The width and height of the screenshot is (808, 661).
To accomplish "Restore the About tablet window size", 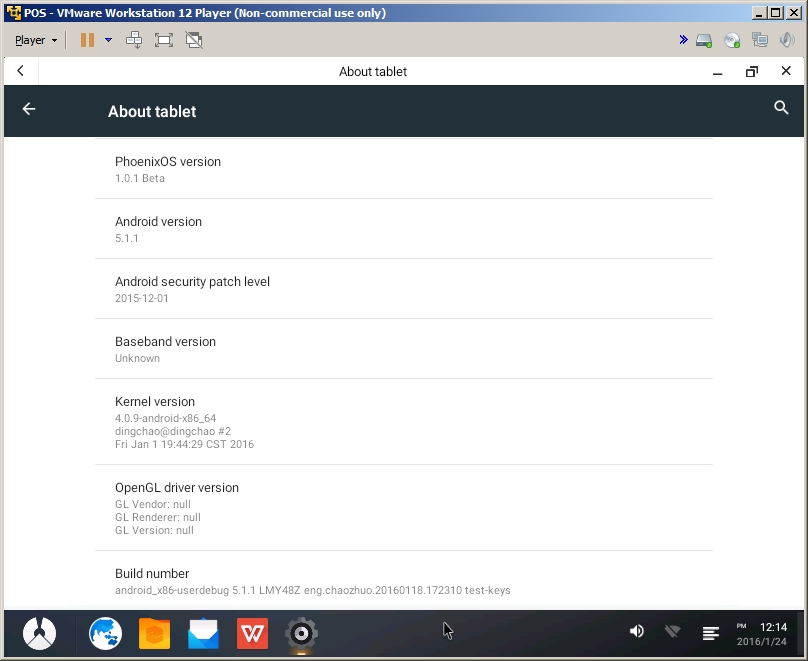I will pos(752,72).
